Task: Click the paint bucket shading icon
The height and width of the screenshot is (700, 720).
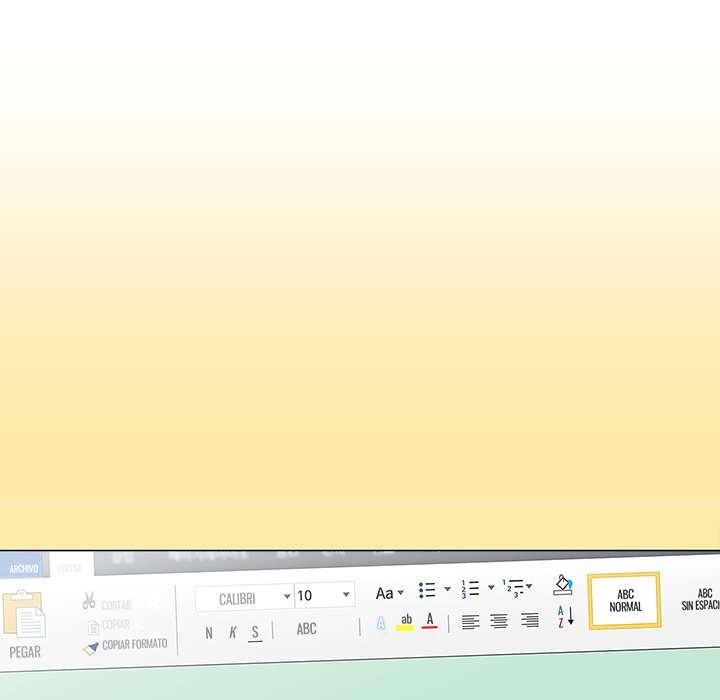Action: point(563,585)
